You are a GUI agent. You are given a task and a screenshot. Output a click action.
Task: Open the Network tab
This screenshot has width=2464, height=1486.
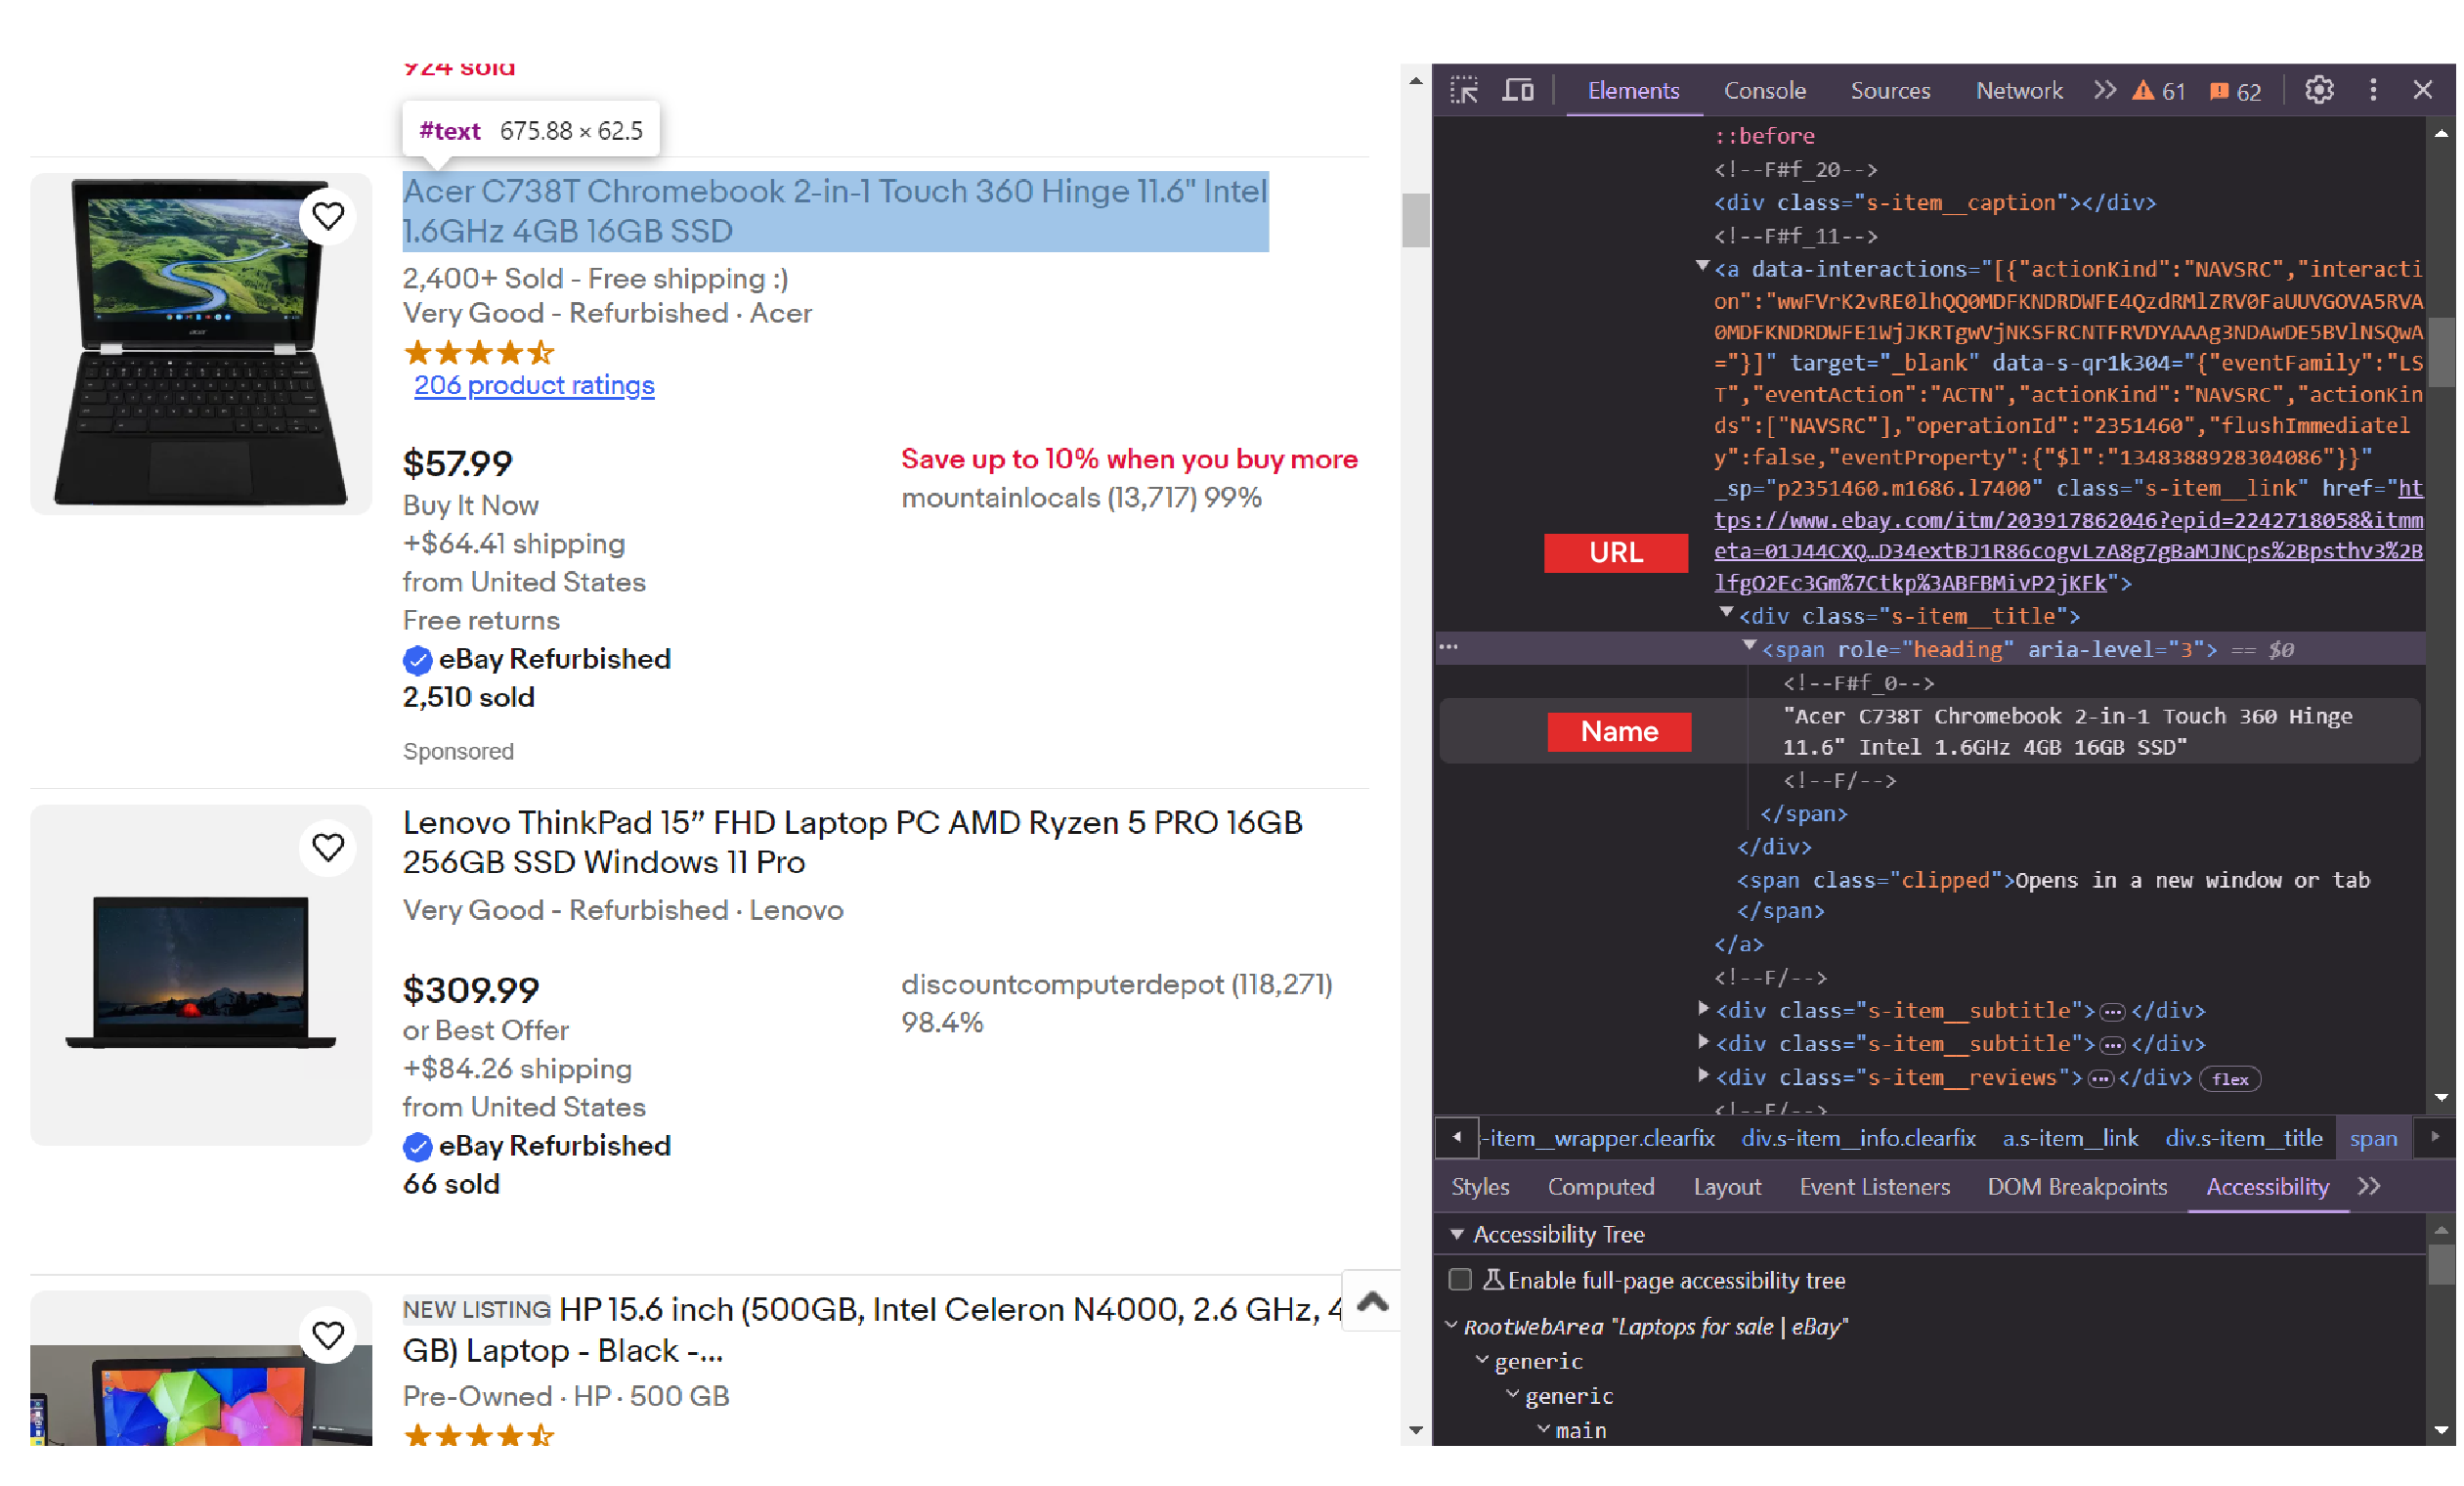(2018, 90)
